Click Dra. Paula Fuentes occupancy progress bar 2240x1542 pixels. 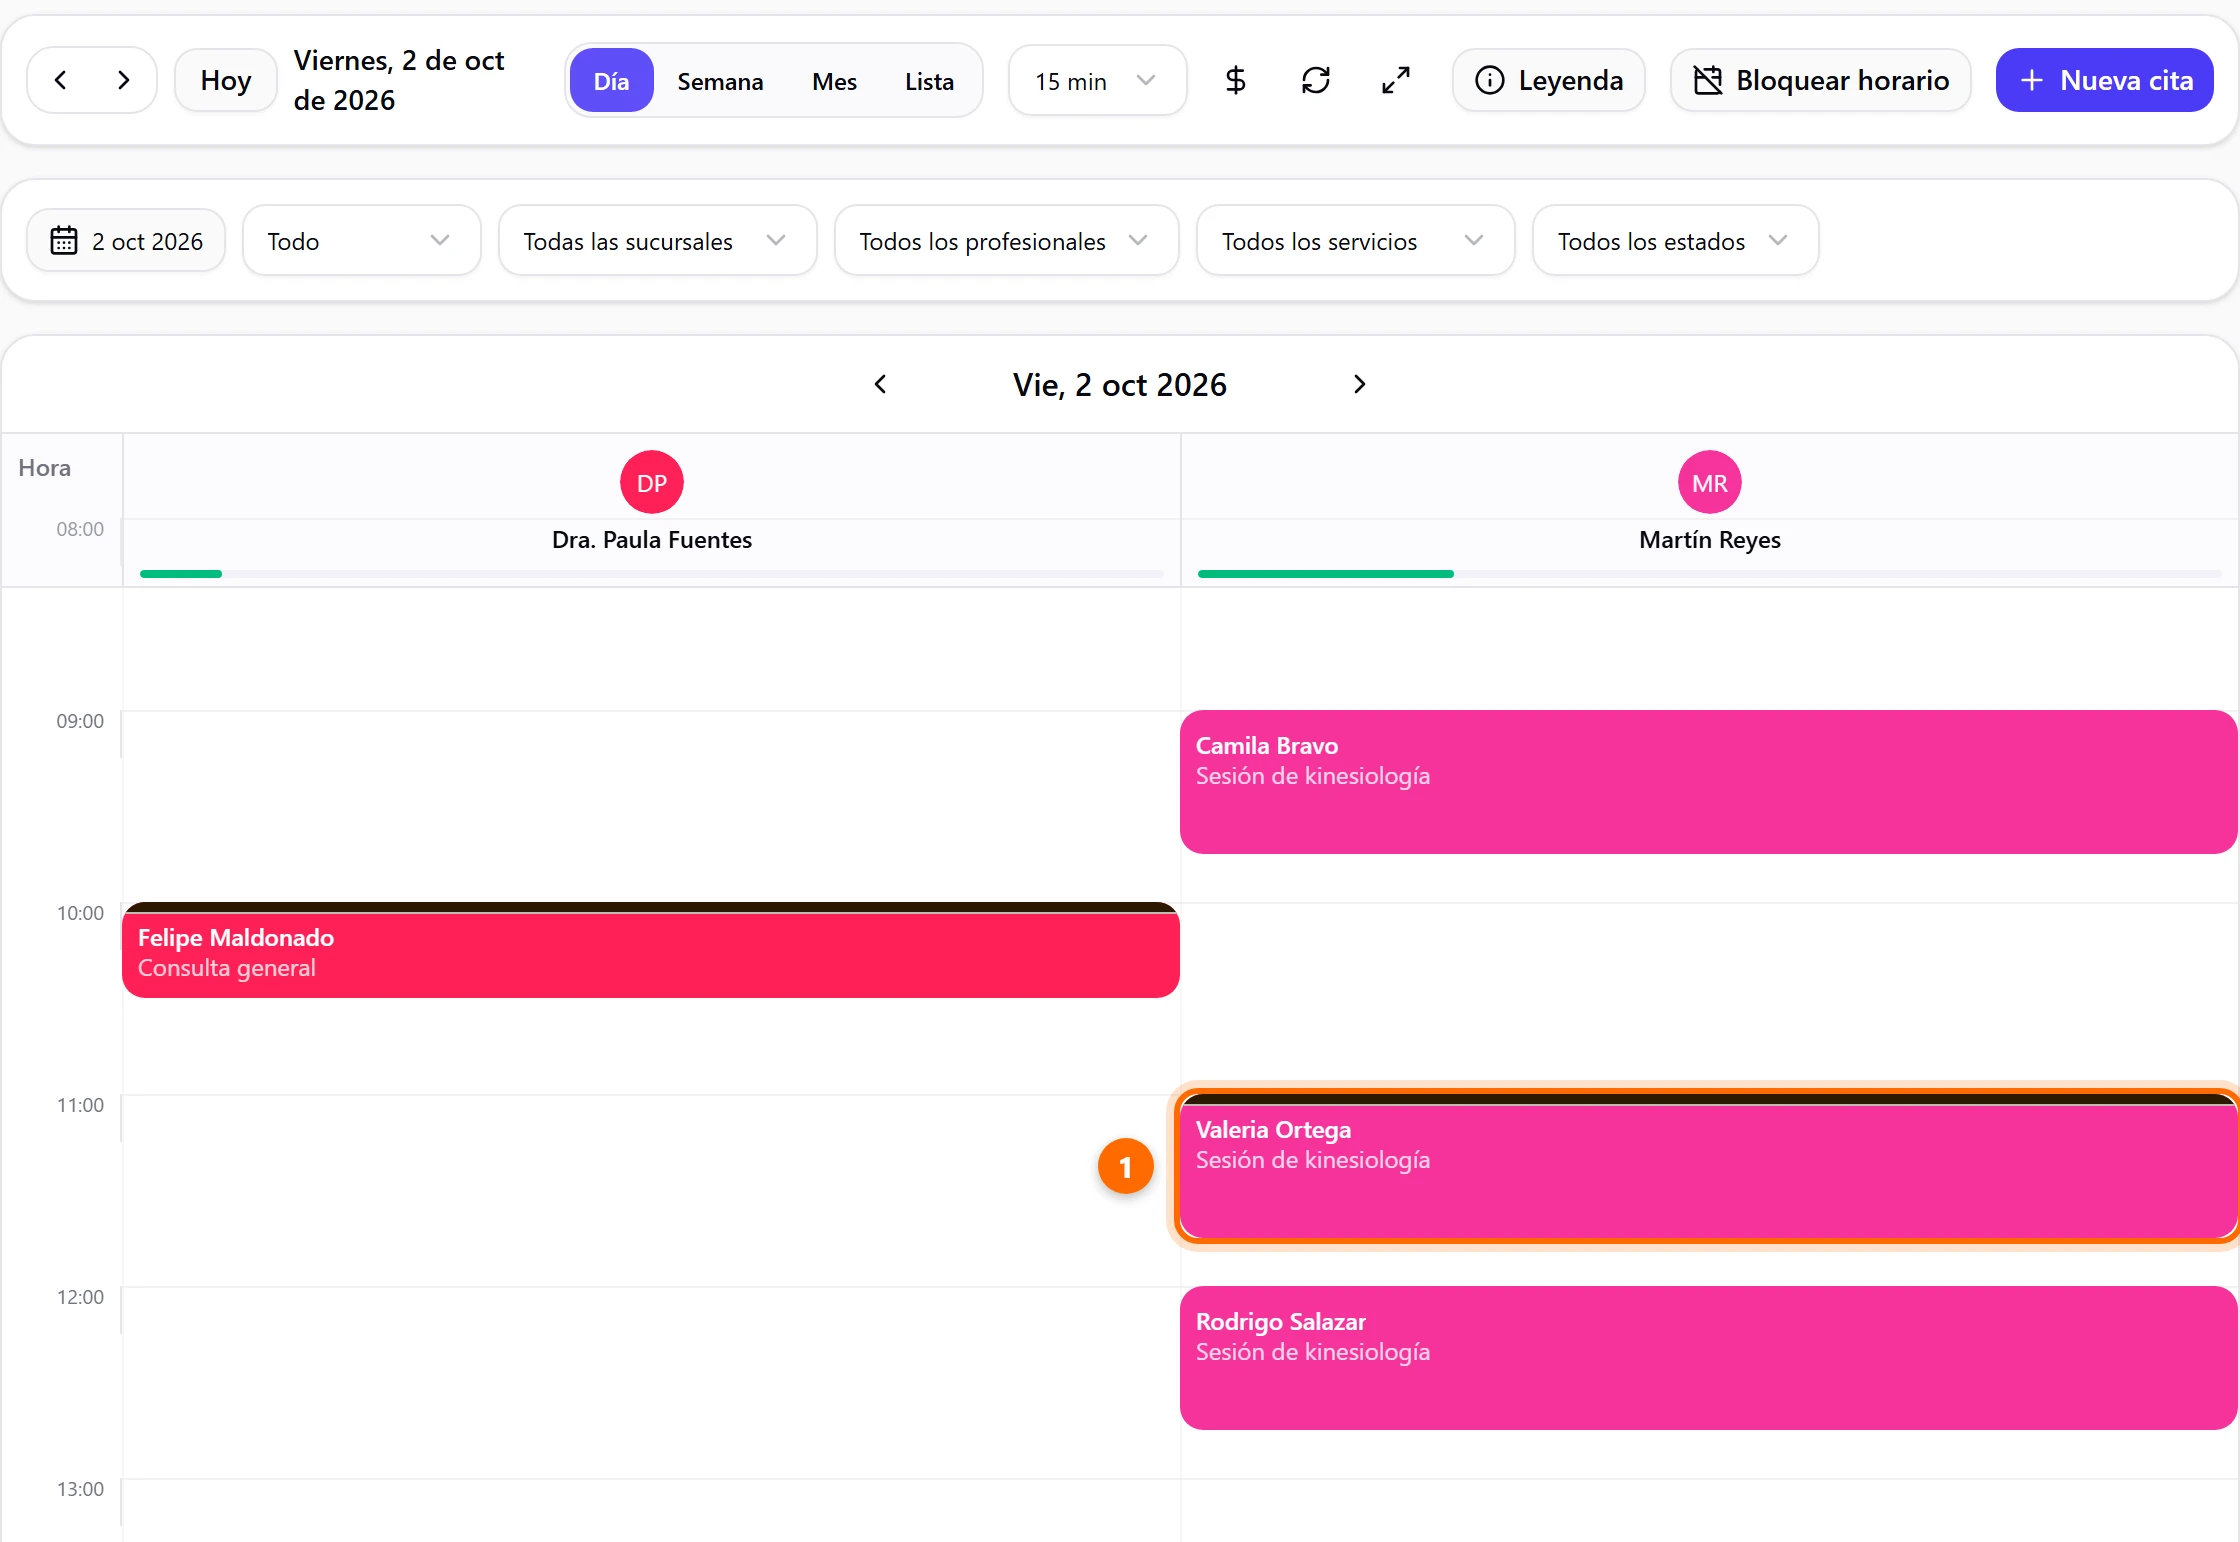click(x=652, y=574)
